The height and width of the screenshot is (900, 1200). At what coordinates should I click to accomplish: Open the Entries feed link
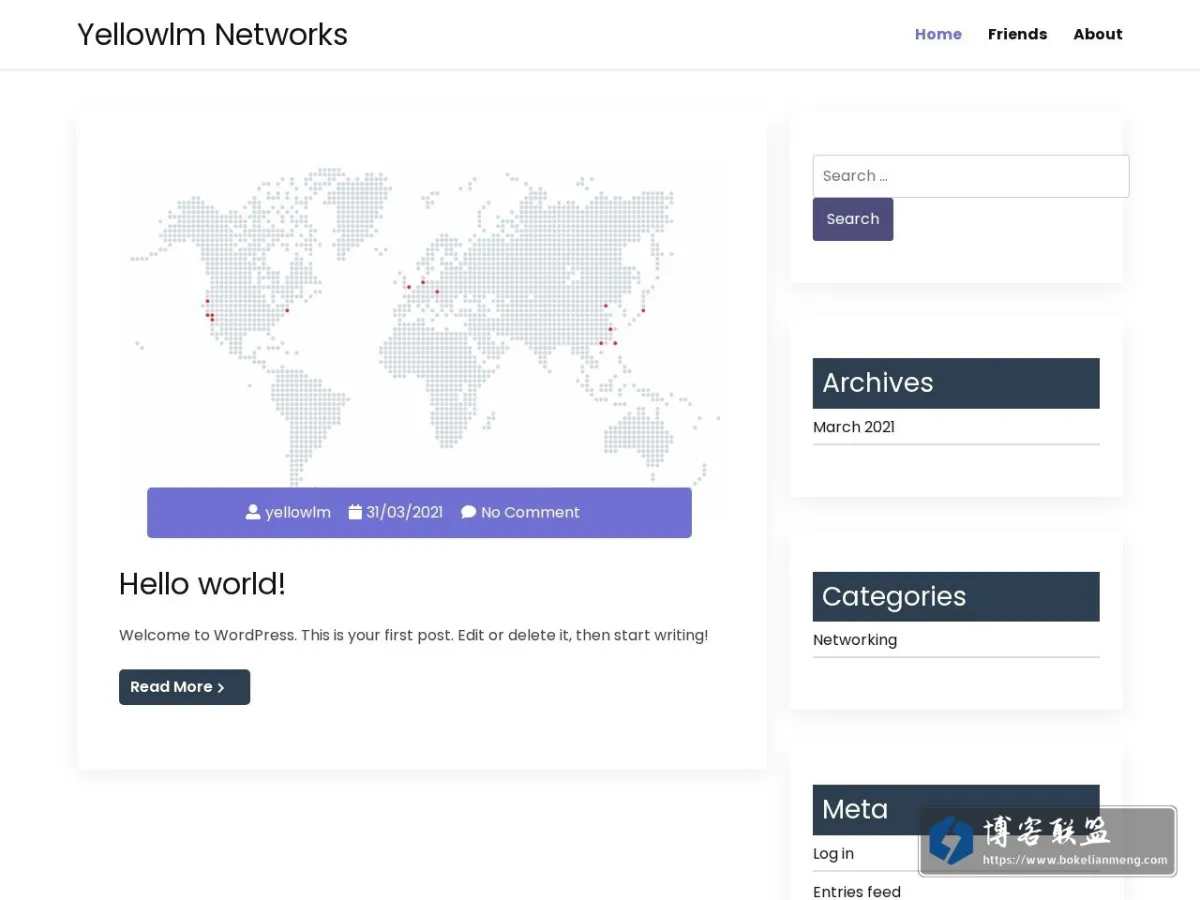pos(857,891)
